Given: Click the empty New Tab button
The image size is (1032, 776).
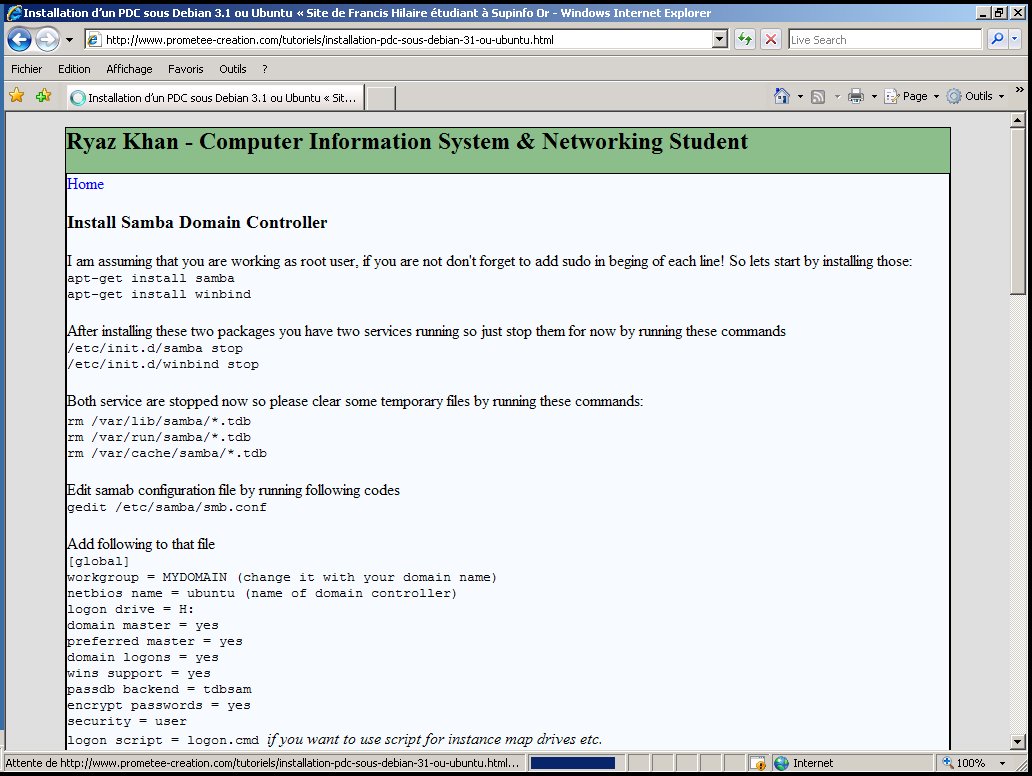Looking at the screenshot, I should (x=380, y=98).
